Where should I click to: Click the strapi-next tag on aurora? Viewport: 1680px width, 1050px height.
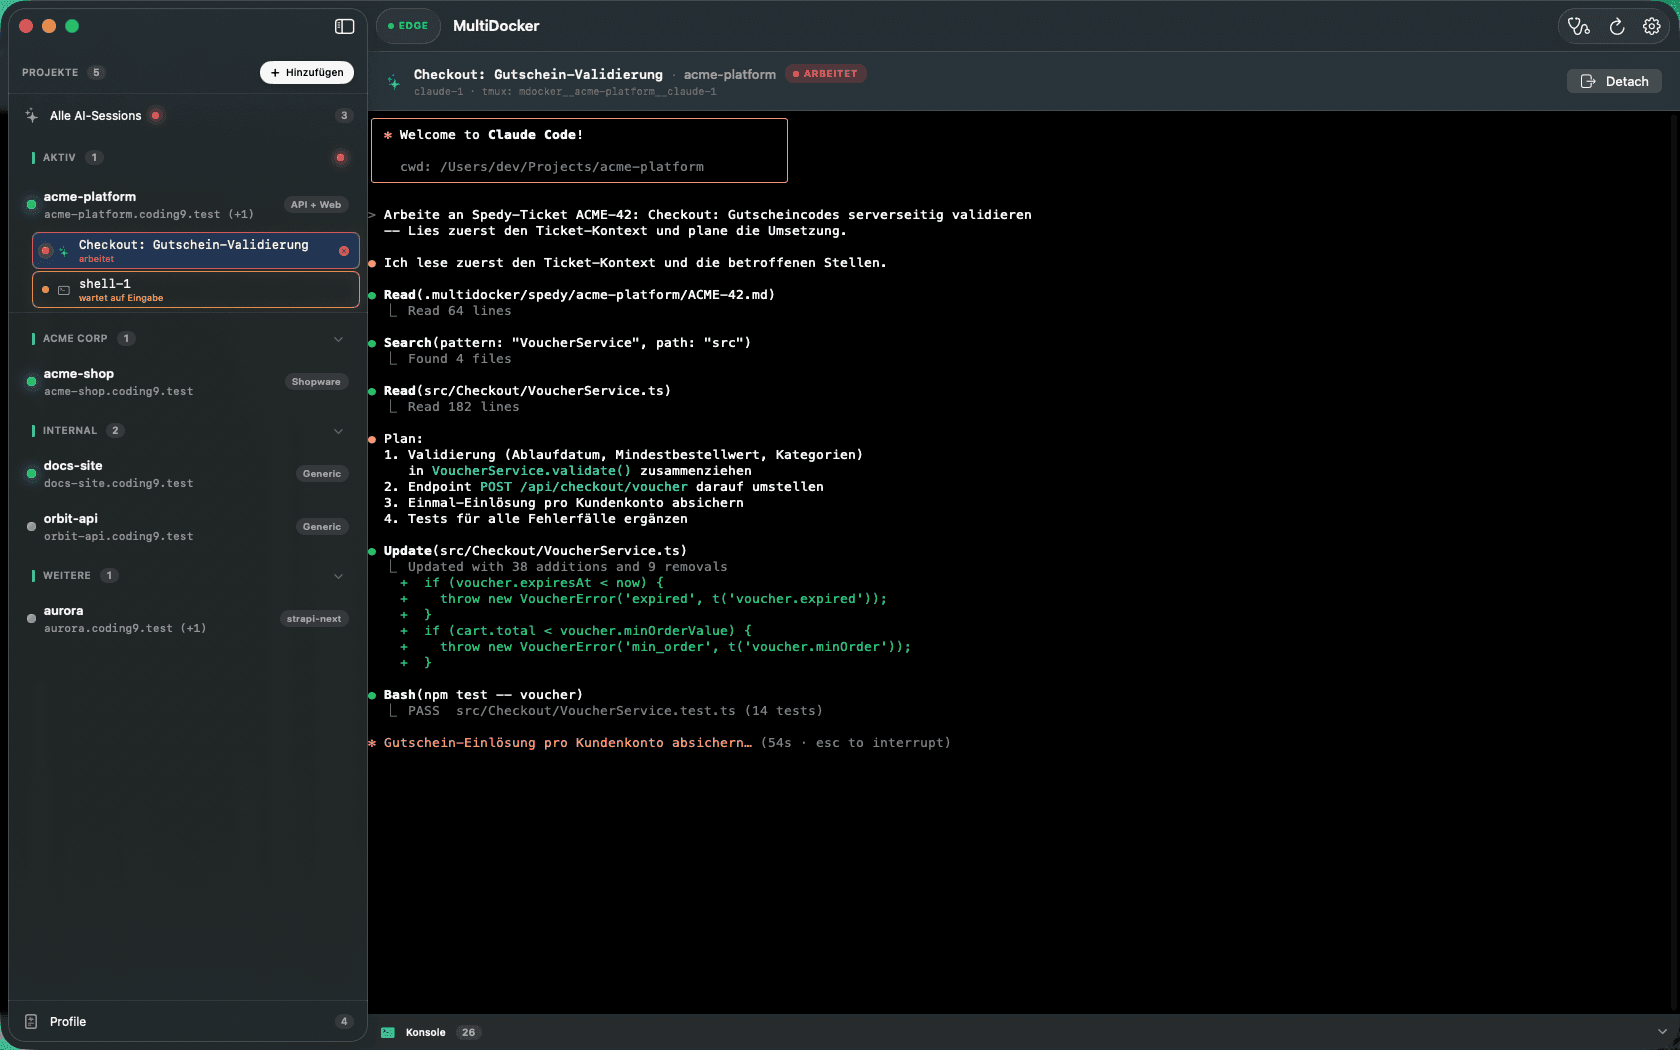click(x=314, y=619)
